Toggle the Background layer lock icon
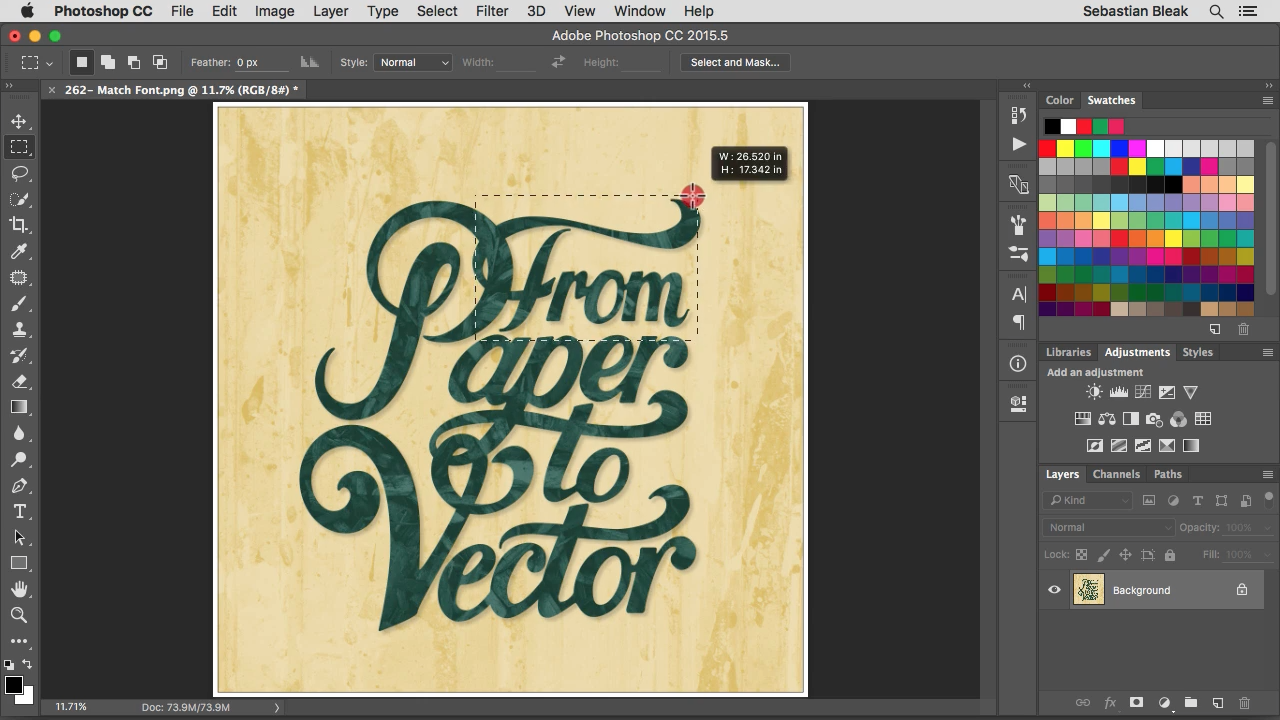The image size is (1280, 720). (1241, 590)
